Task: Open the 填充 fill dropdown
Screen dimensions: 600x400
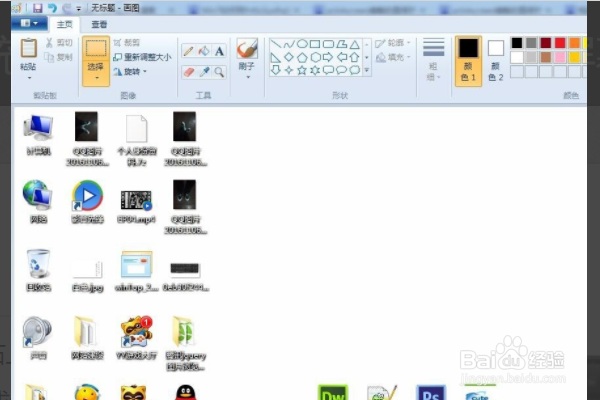Action: pyautogui.click(x=393, y=57)
